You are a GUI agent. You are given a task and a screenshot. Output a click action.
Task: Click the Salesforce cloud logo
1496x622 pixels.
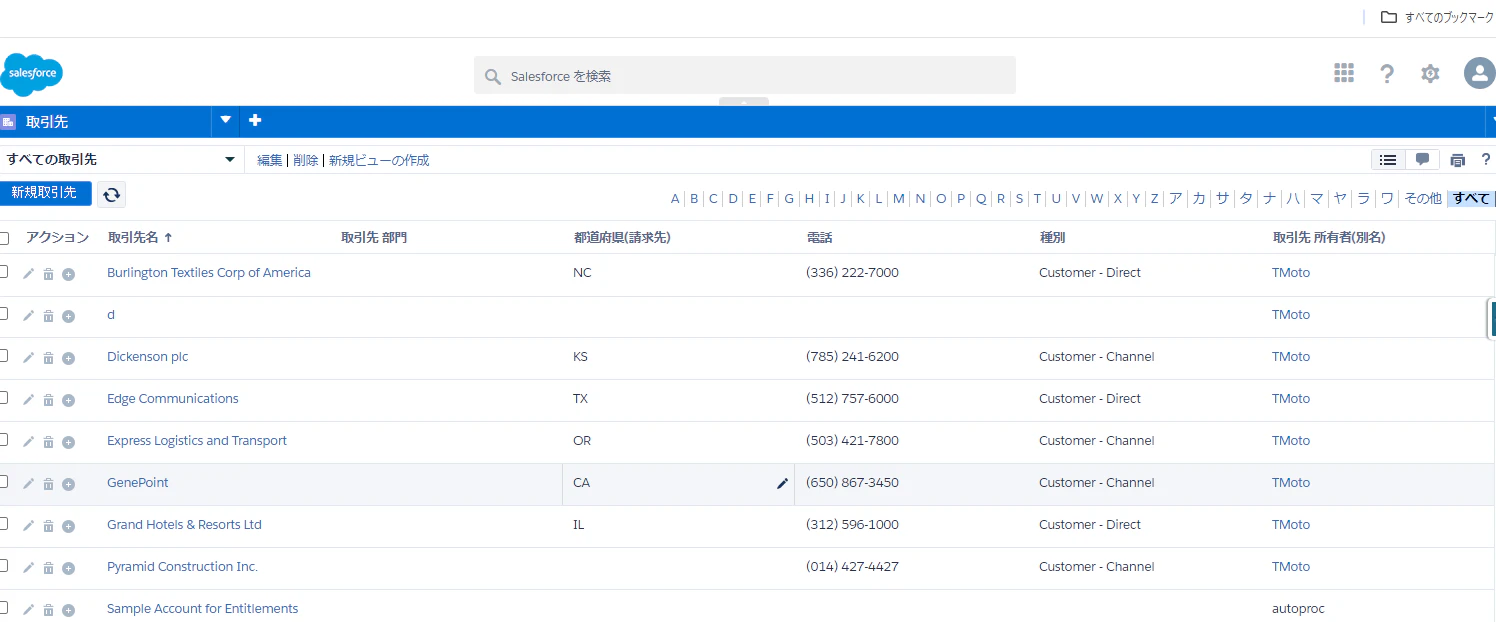point(32,74)
